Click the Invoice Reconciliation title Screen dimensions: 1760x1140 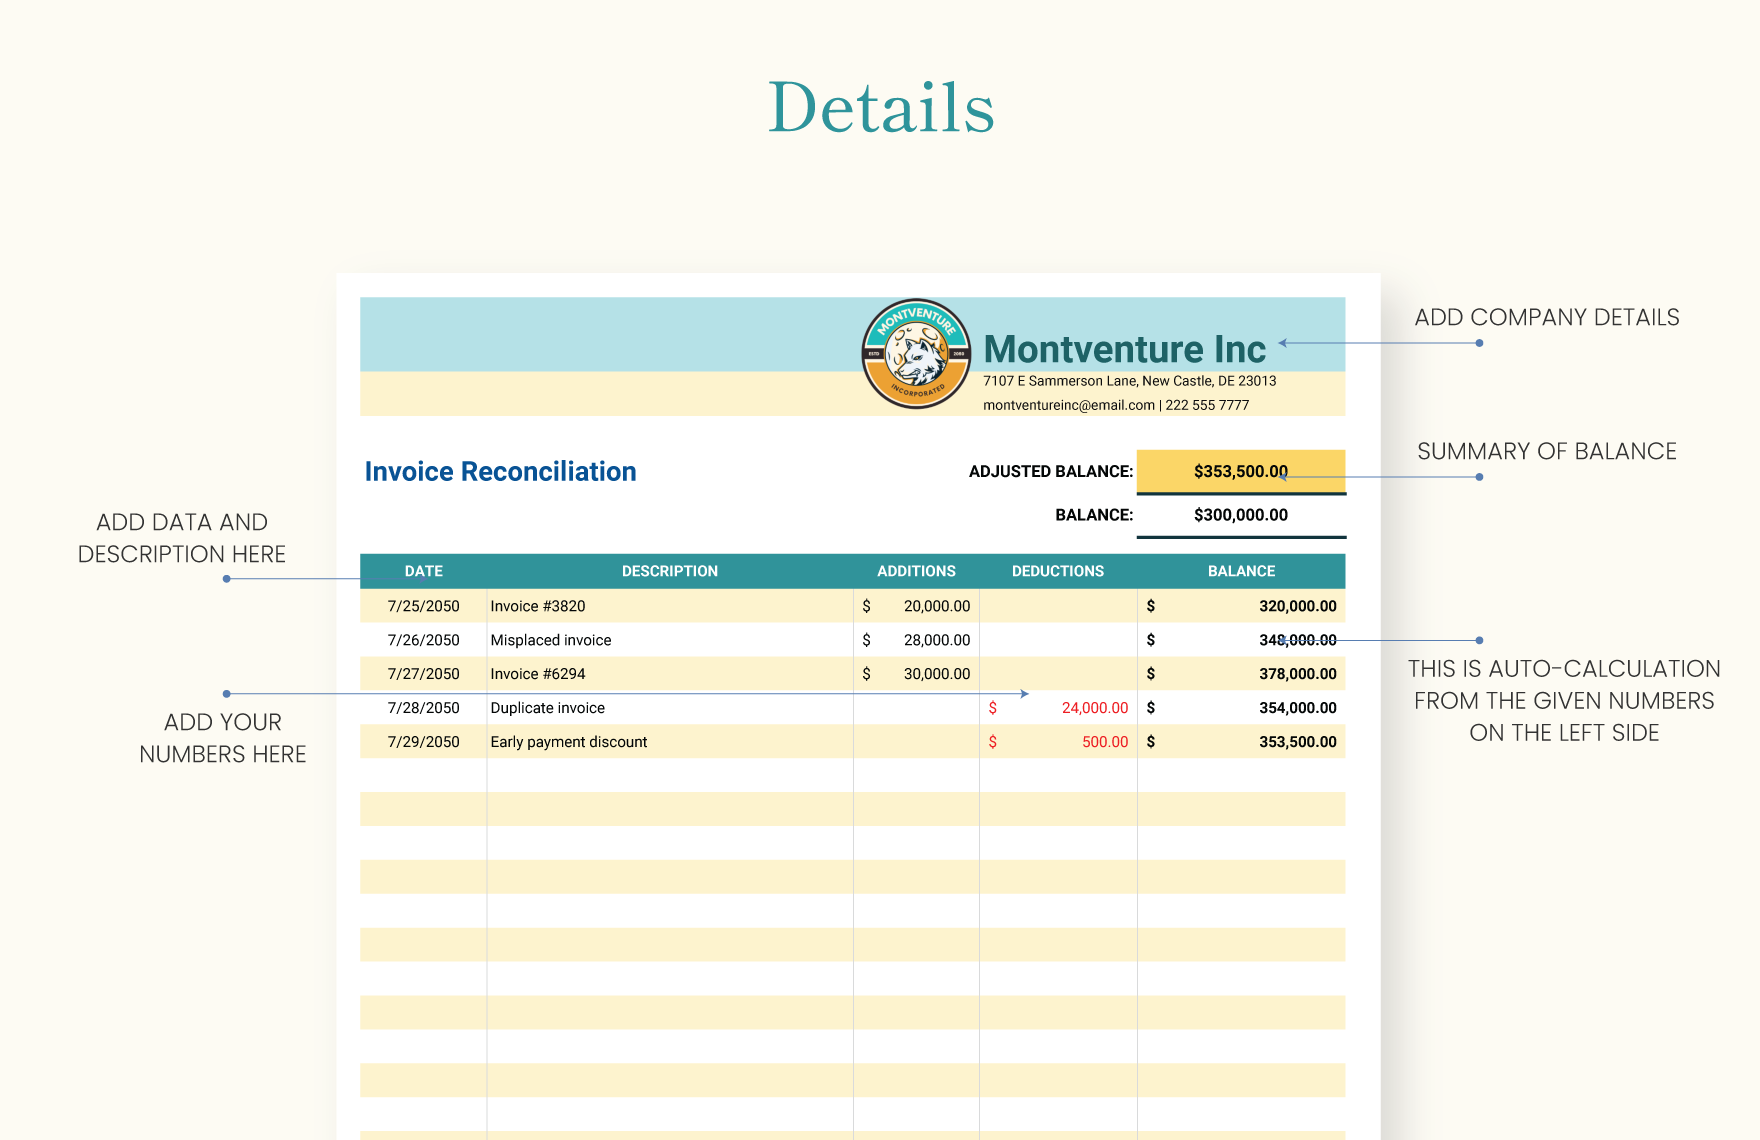click(501, 471)
